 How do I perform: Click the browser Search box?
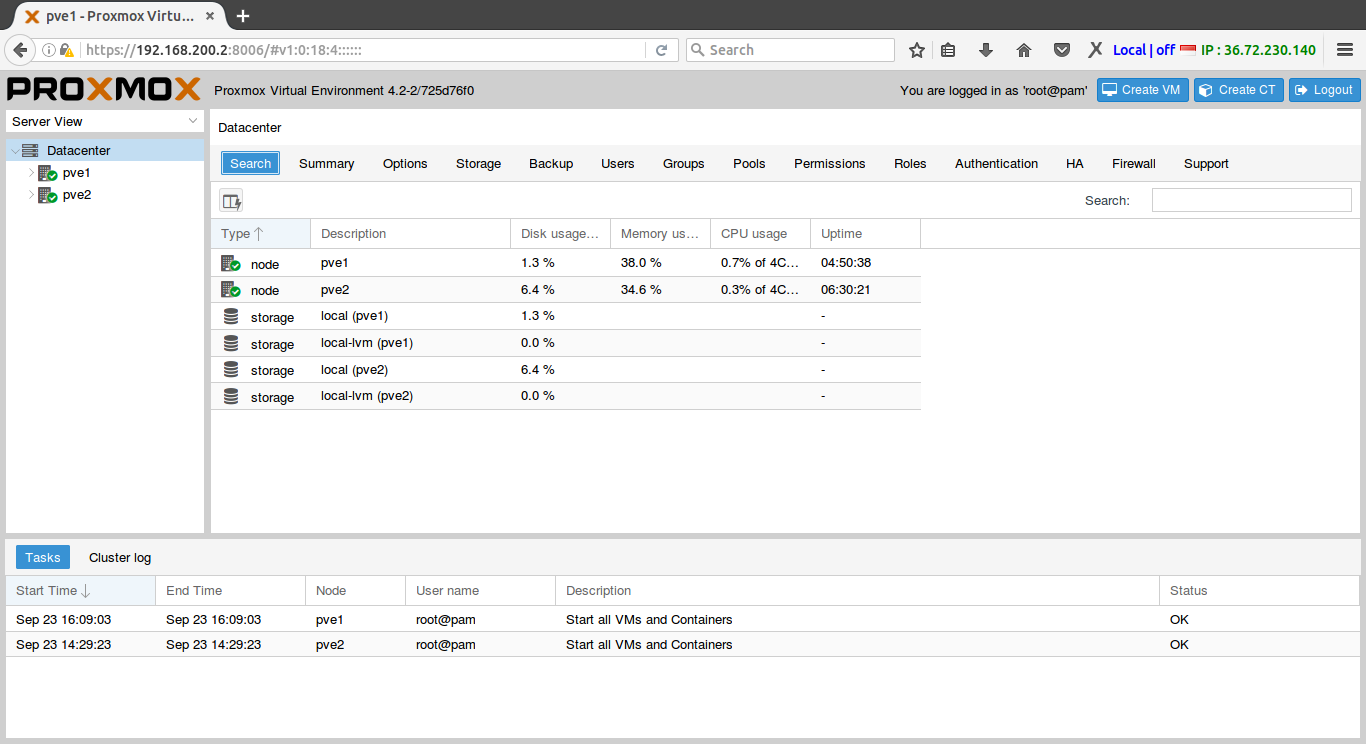pyautogui.click(x=790, y=50)
